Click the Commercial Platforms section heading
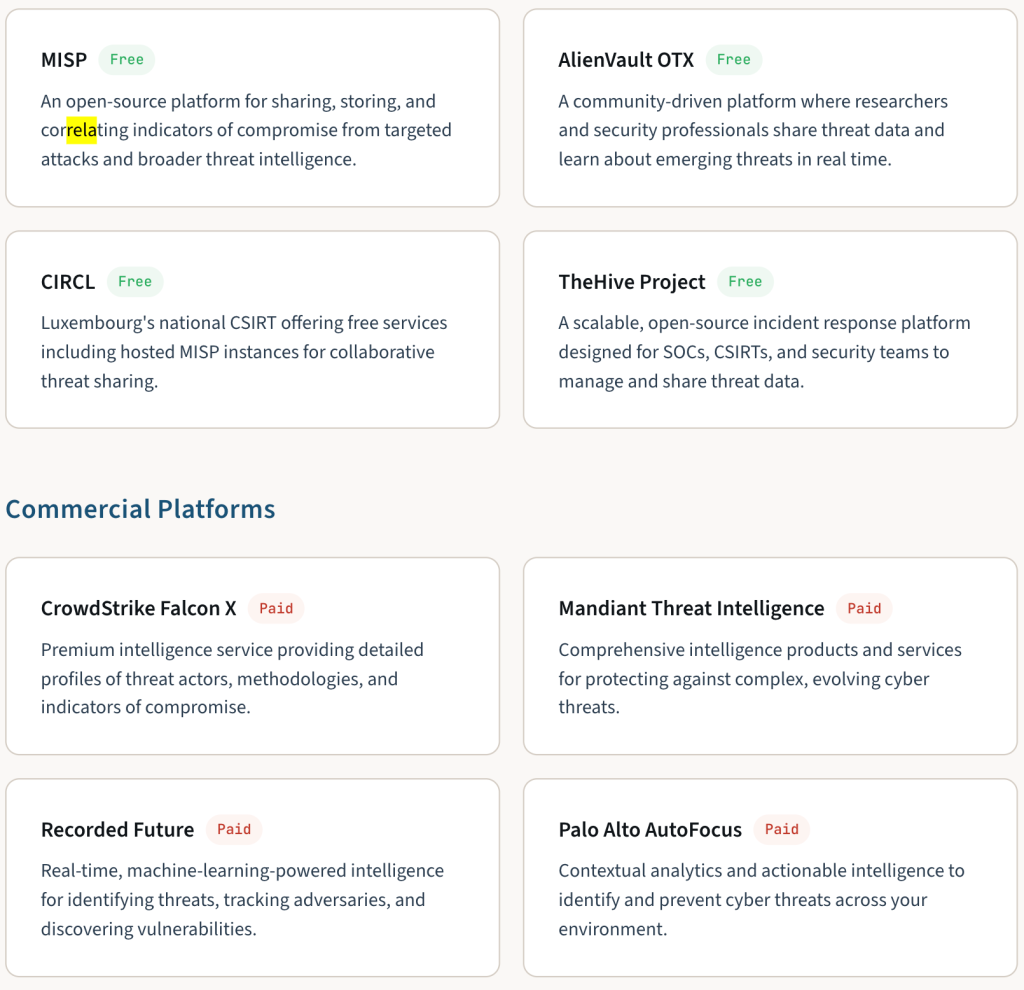Viewport: 1024px width, 990px height. (140, 509)
